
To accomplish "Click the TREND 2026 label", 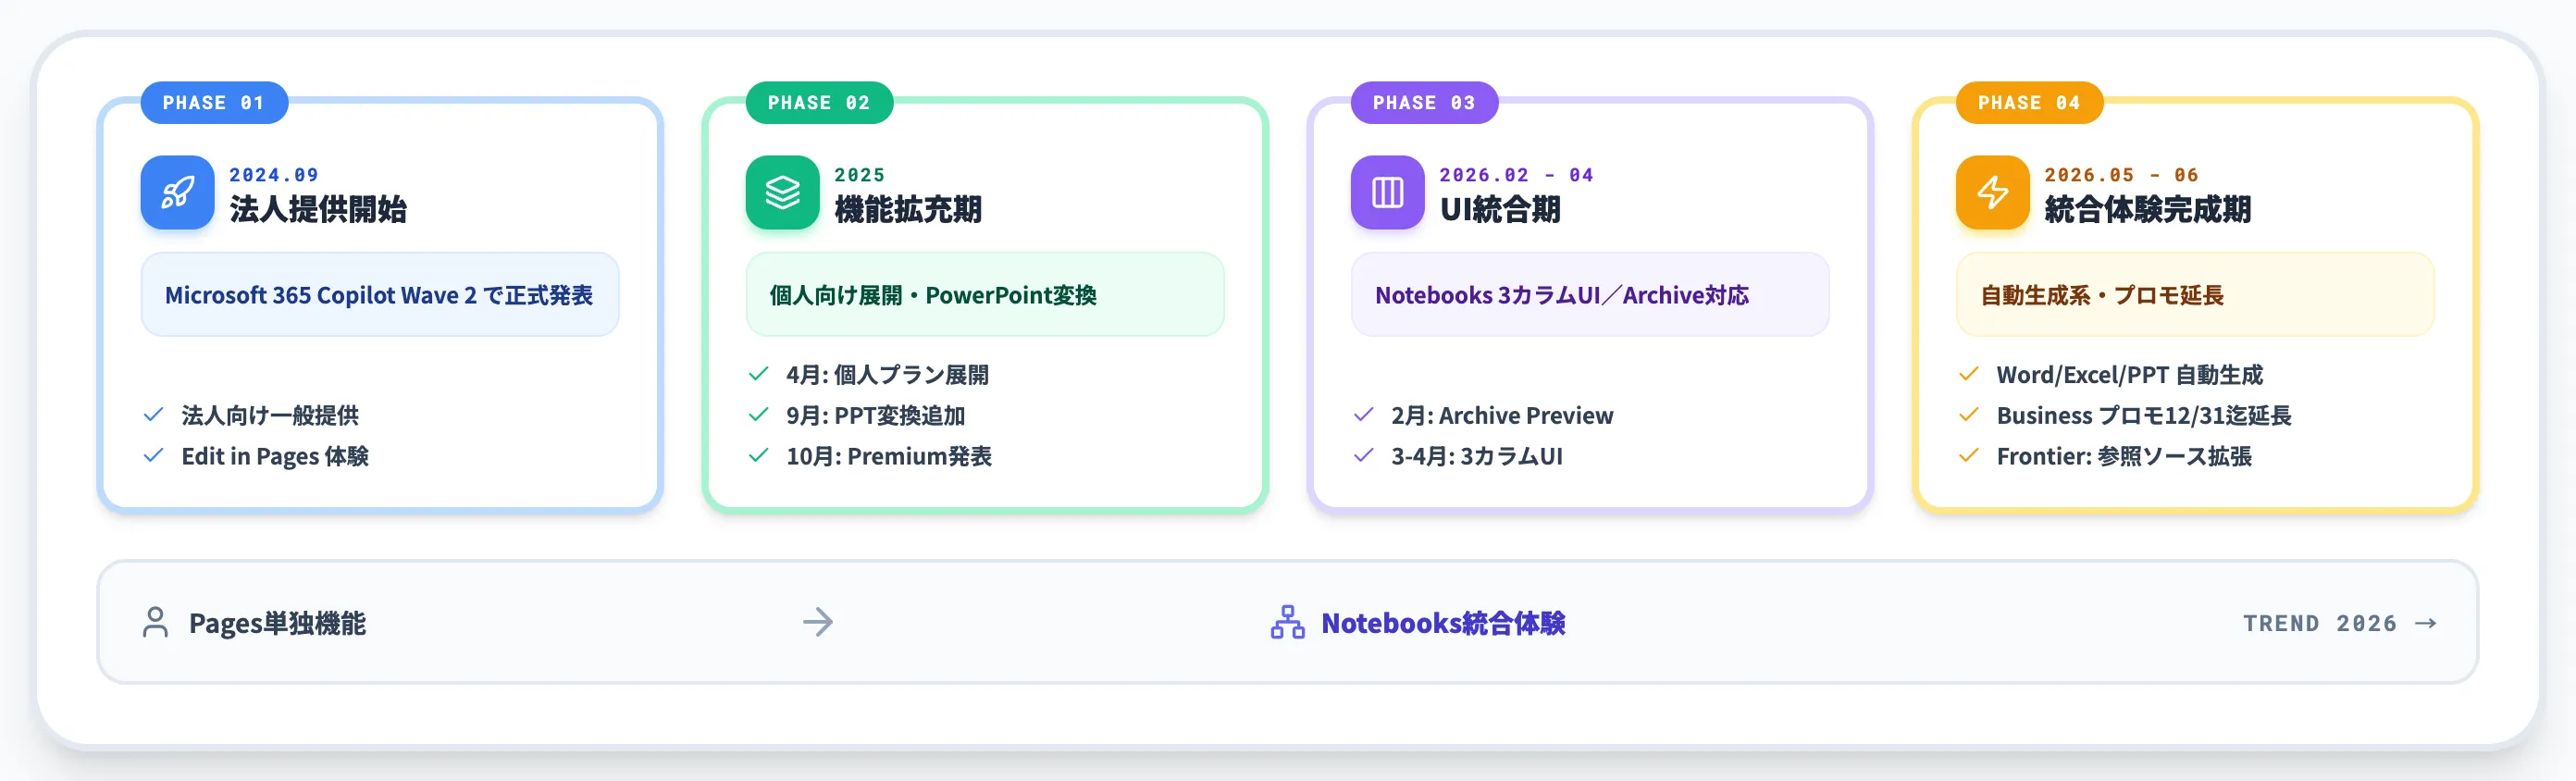I will pos(2319,623).
